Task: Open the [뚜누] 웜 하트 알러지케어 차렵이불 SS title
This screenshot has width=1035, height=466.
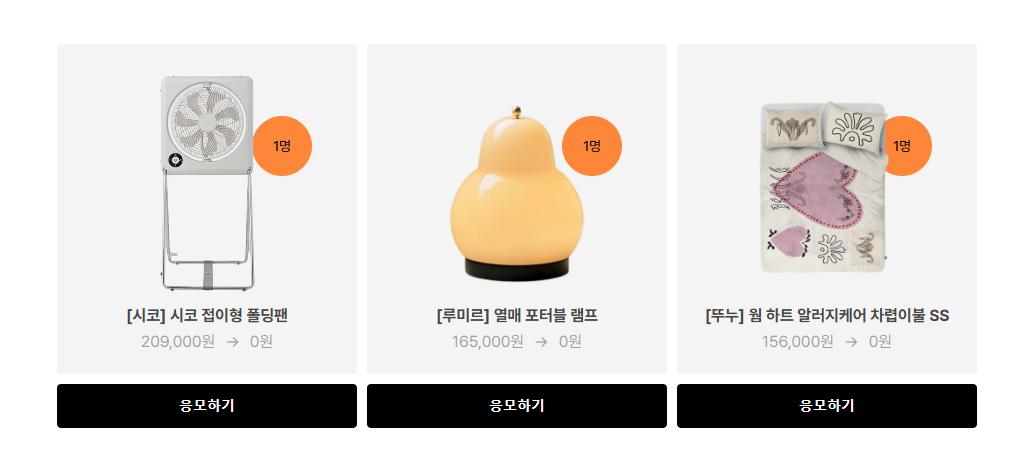Action: pyautogui.click(x=827, y=316)
